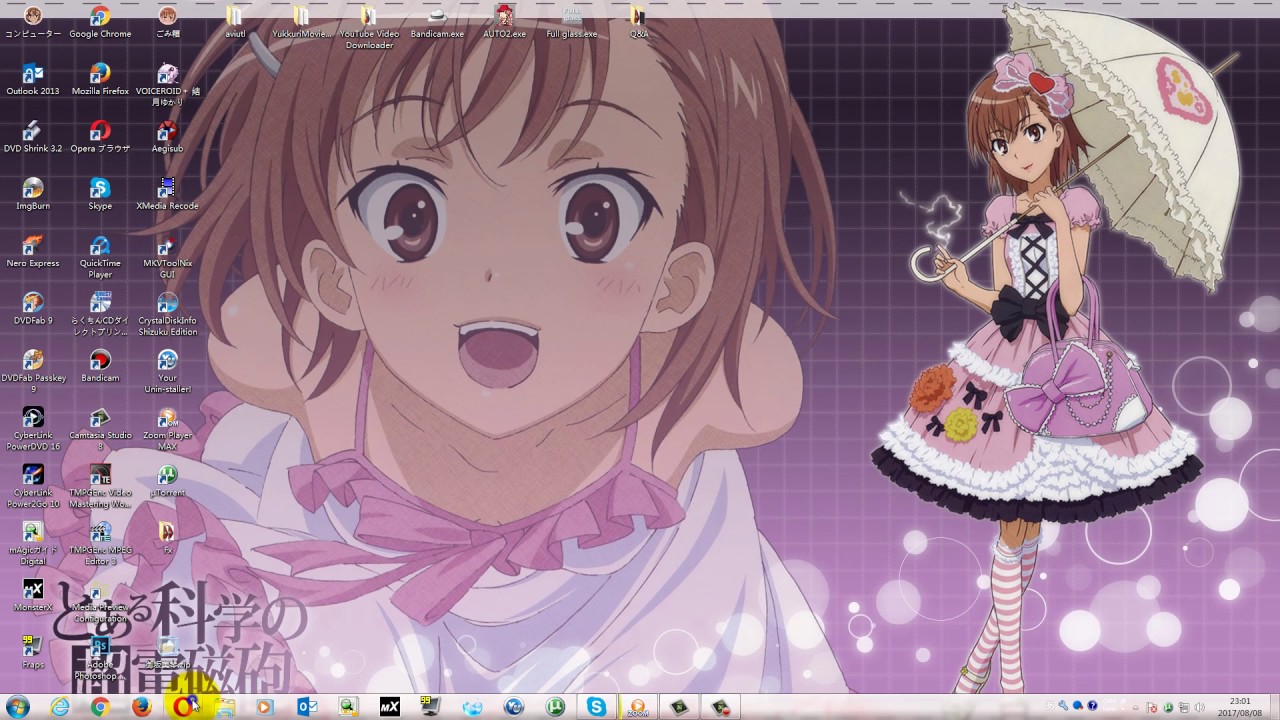Screen dimensions: 1280x720
Task: Open the XMedia Recode shortcut
Action: tap(168, 194)
